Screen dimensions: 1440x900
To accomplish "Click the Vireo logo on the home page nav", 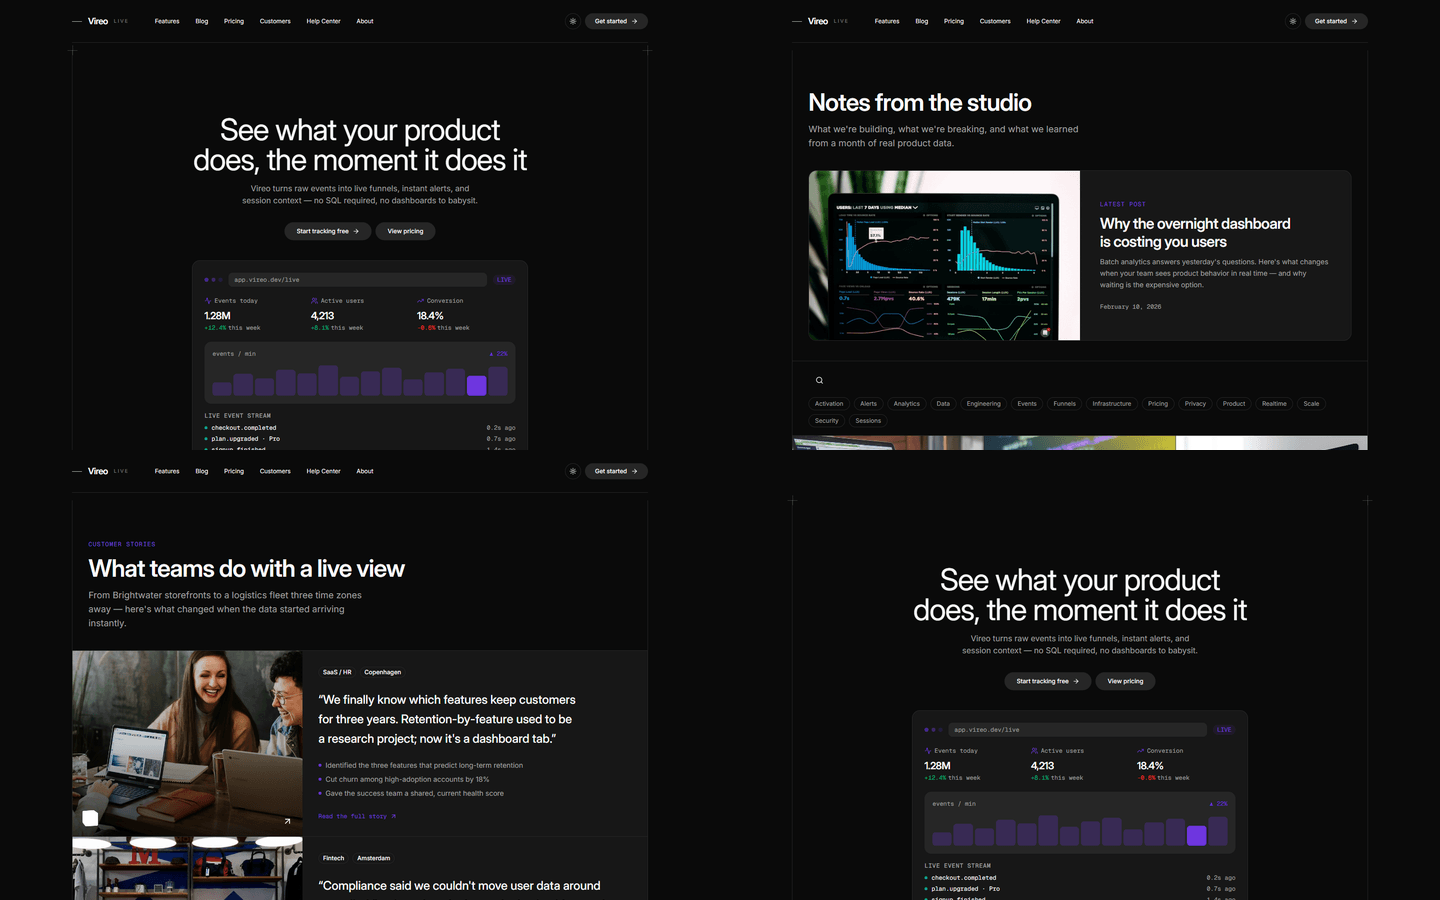I will [98, 21].
